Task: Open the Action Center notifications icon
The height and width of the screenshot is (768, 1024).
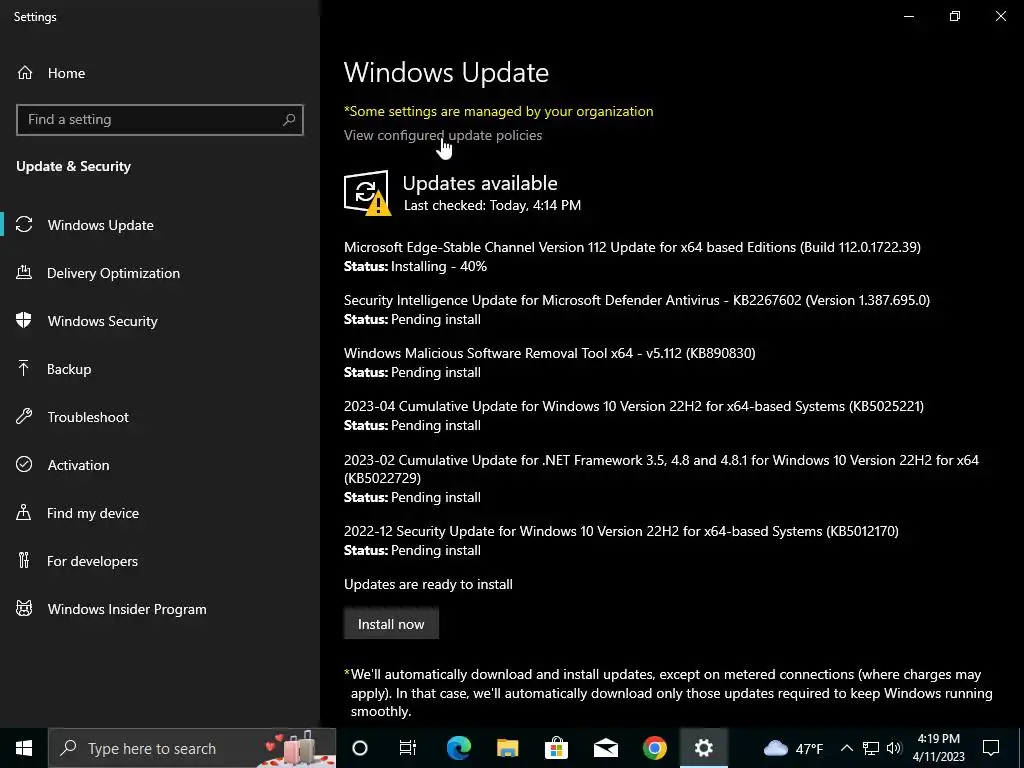Action: coord(991,748)
